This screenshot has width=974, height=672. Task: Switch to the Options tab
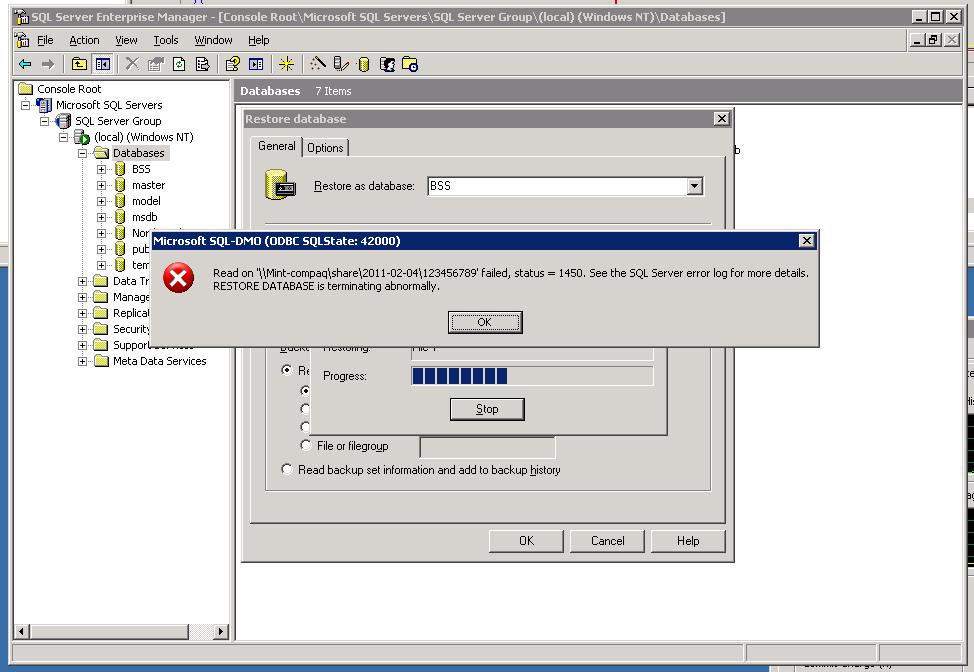tap(325, 148)
